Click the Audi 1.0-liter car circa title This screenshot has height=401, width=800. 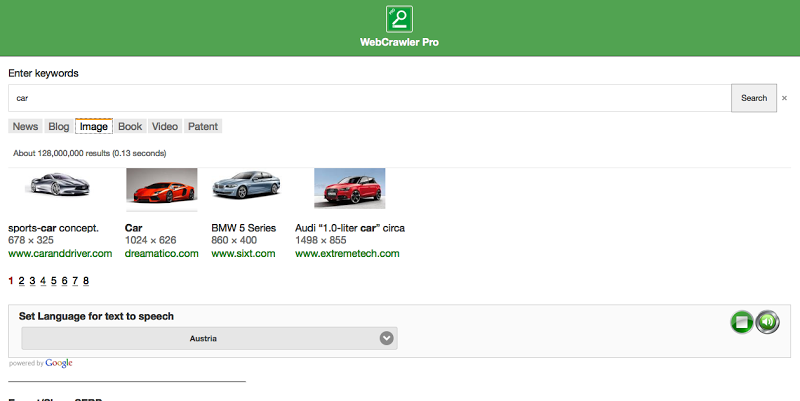350,228
